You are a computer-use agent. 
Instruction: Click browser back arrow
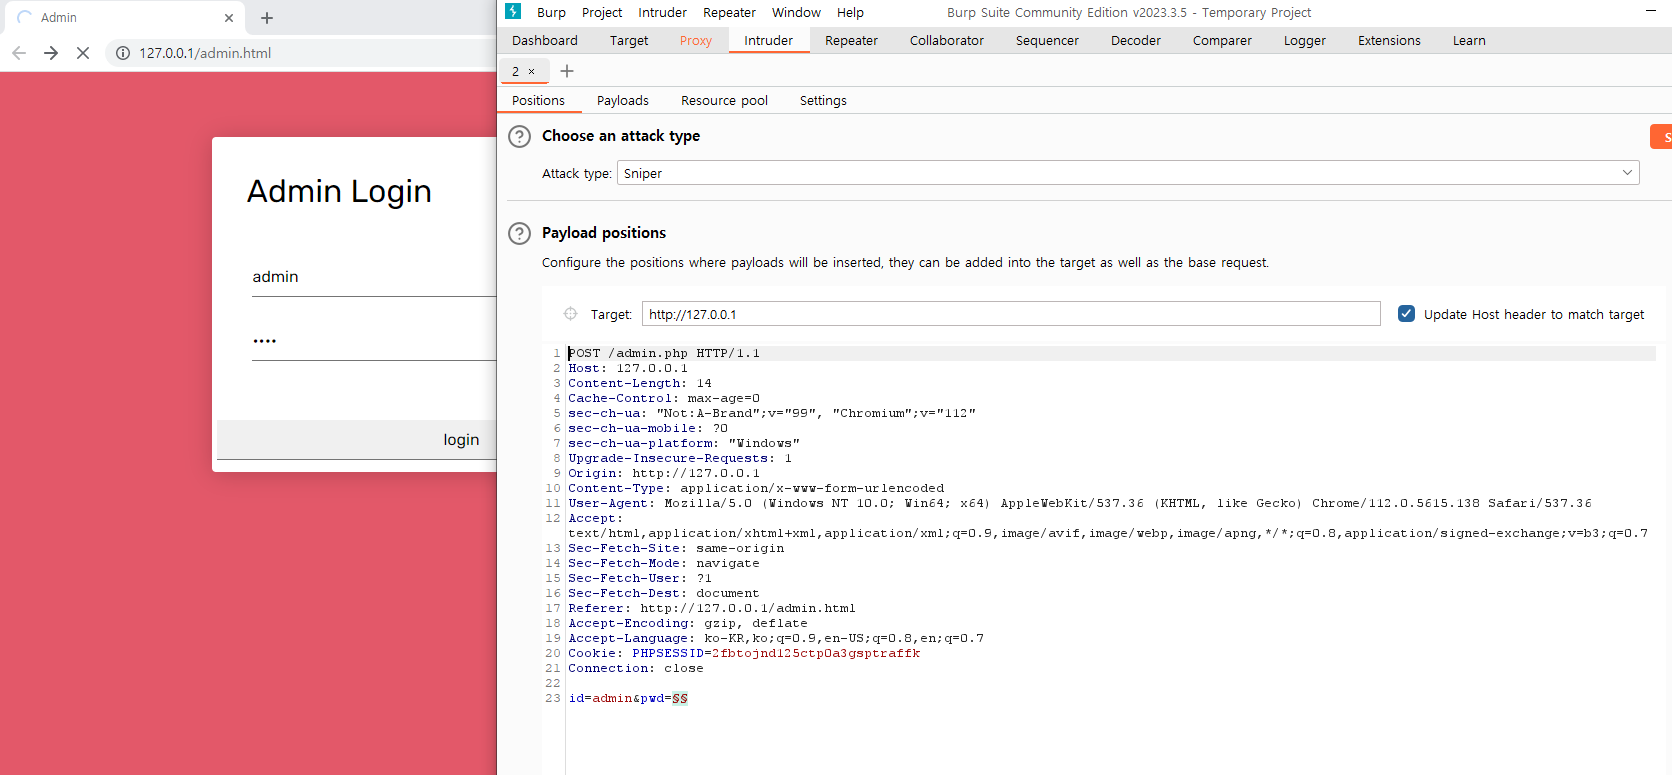point(19,53)
